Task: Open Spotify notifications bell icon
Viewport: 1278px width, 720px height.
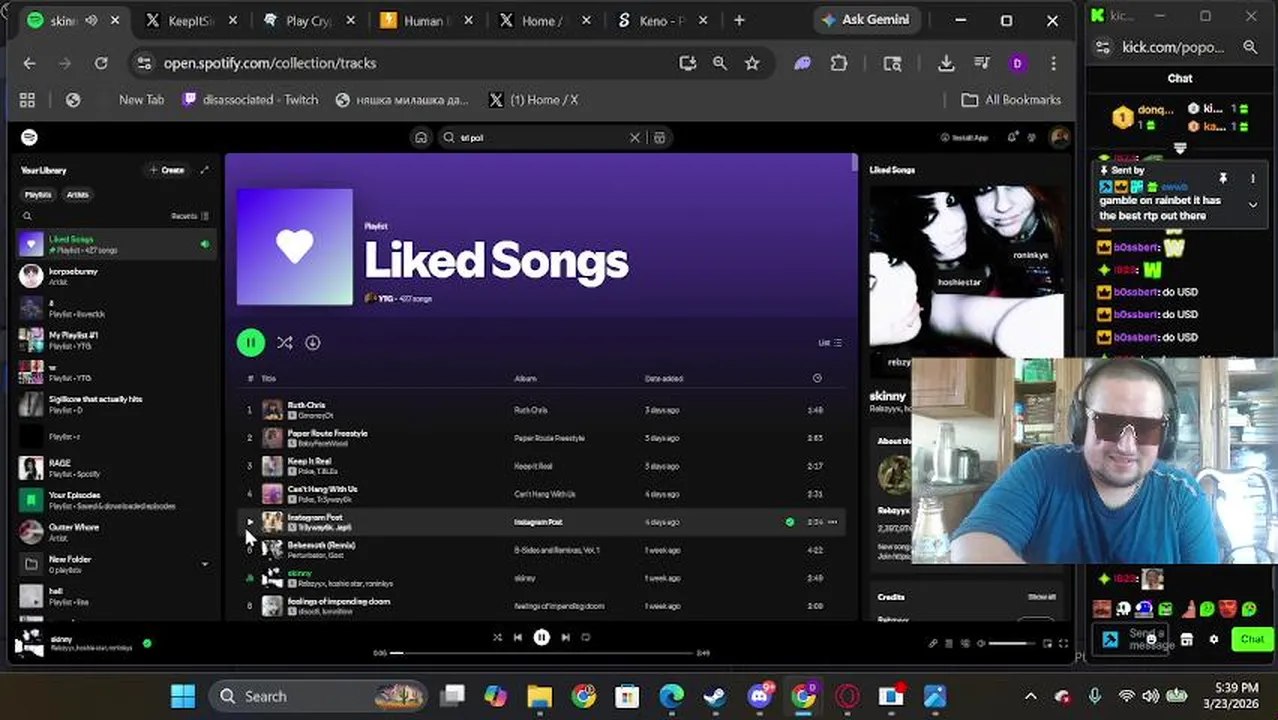Action: tap(1012, 137)
